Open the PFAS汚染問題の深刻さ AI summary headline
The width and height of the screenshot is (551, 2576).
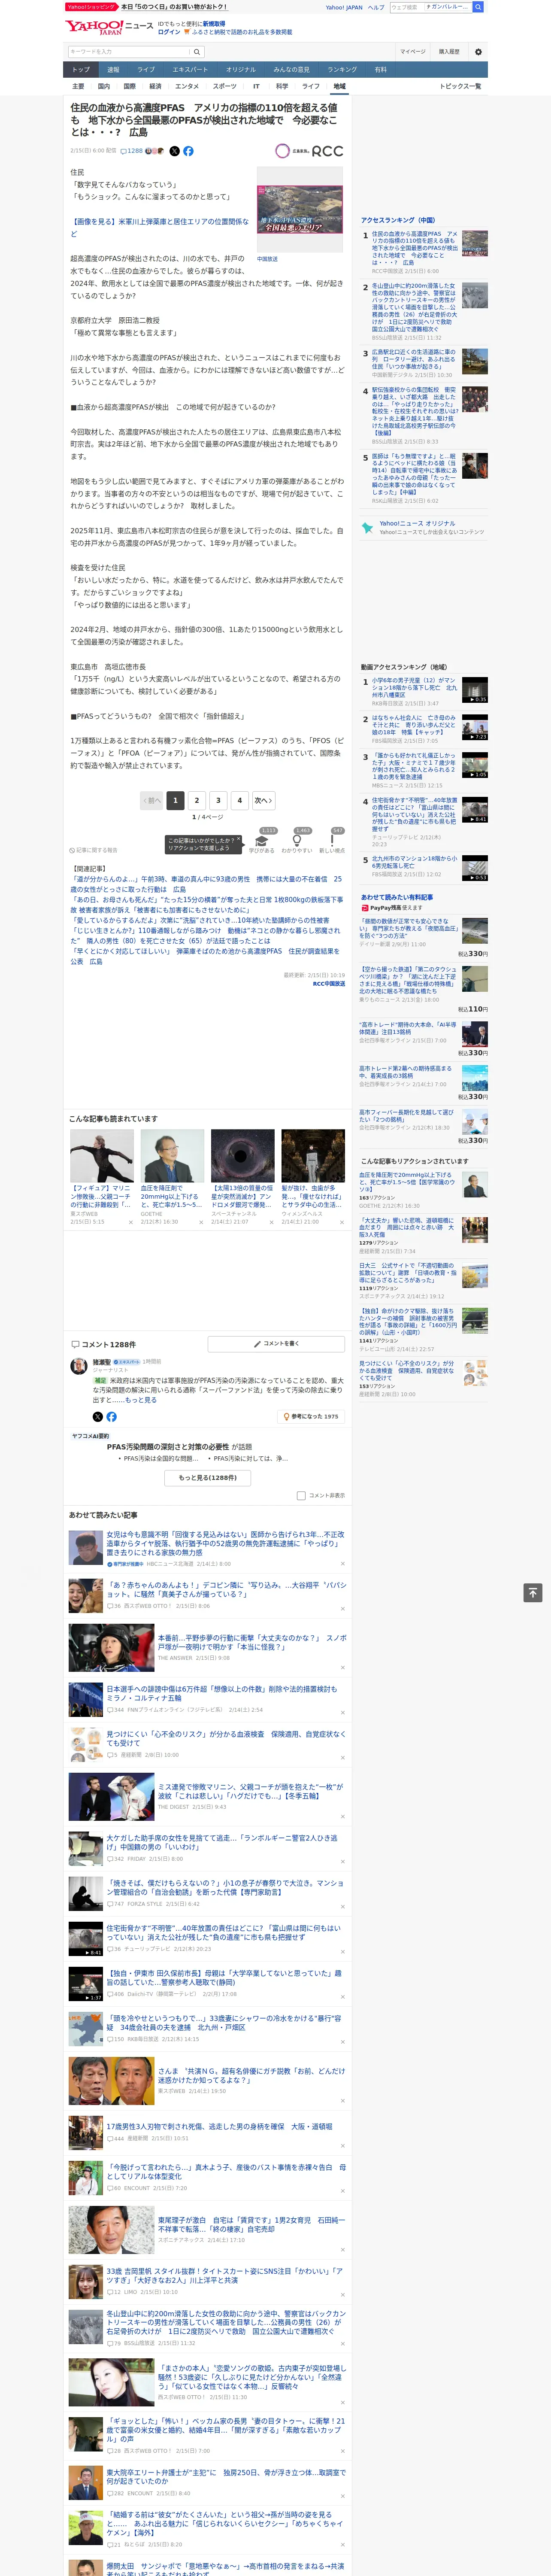(x=167, y=1446)
